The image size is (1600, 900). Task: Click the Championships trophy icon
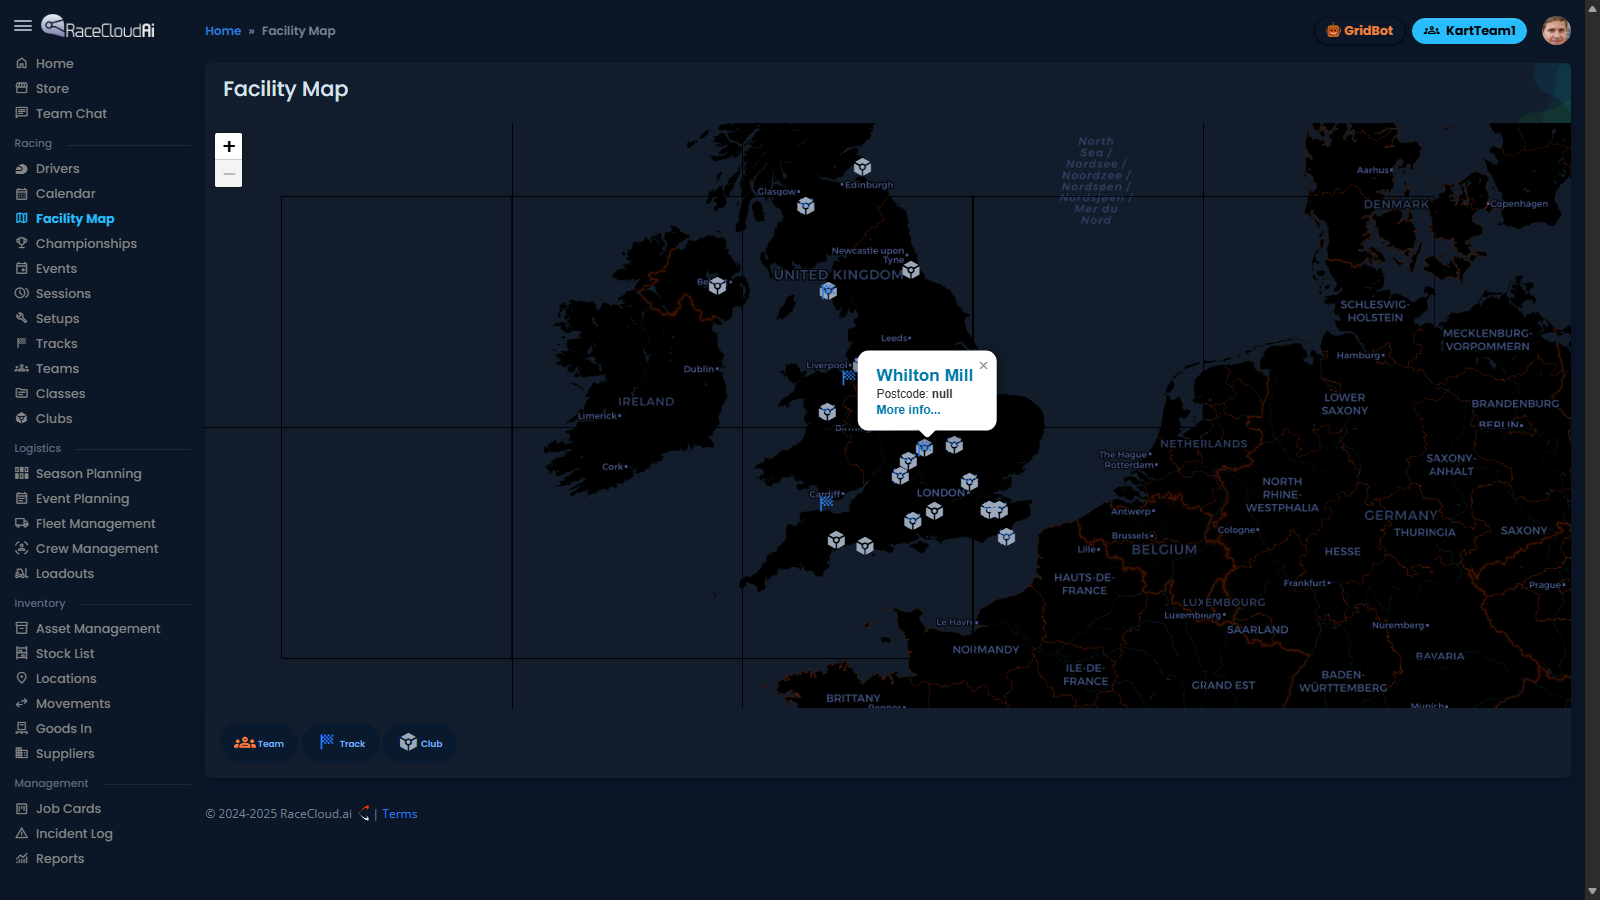pos(22,243)
